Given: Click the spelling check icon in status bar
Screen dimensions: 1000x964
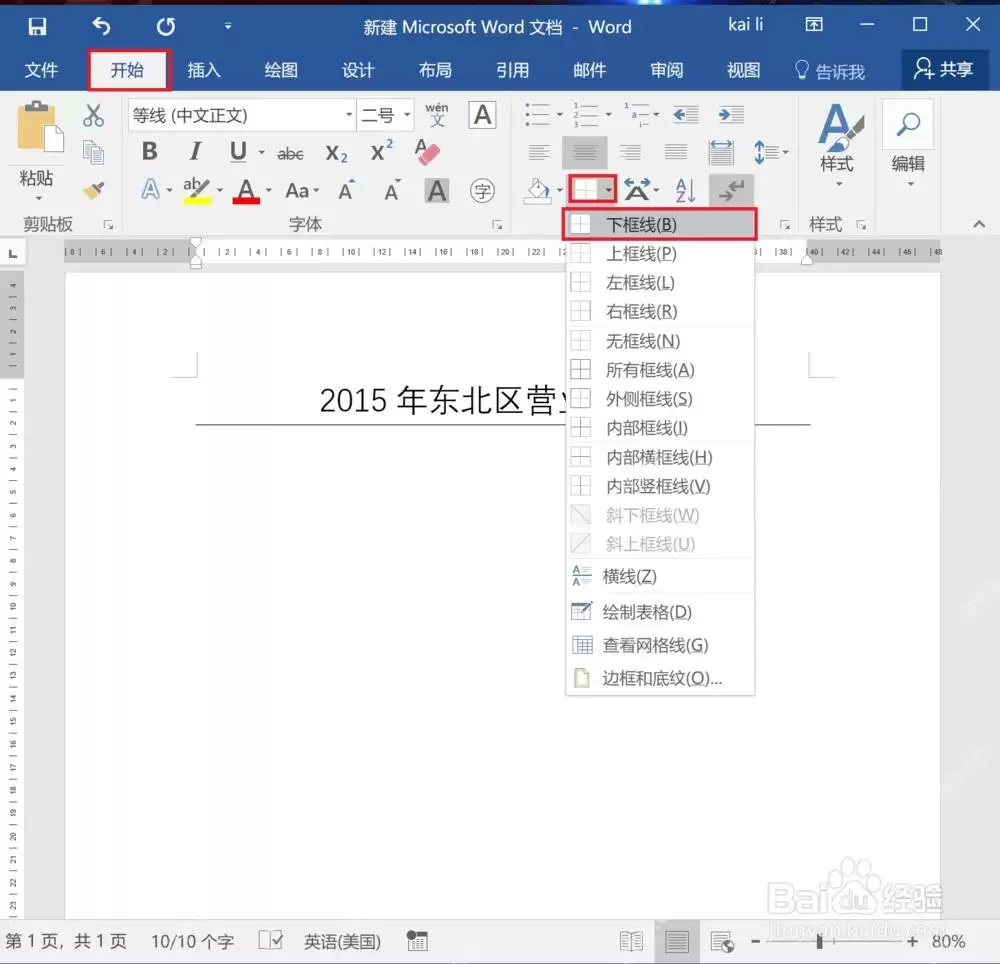Looking at the screenshot, I should click(270, 940).
